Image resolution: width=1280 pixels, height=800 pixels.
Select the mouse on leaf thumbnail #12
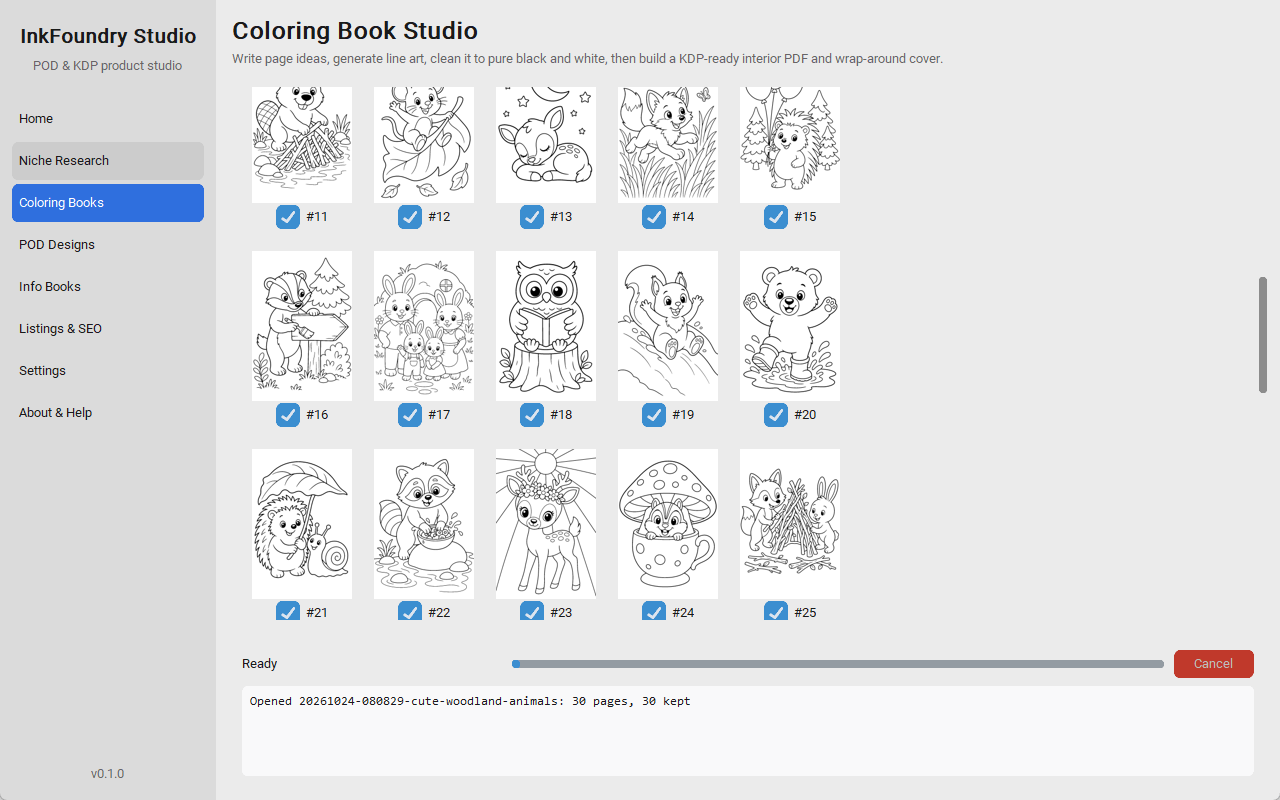(424, 145)
